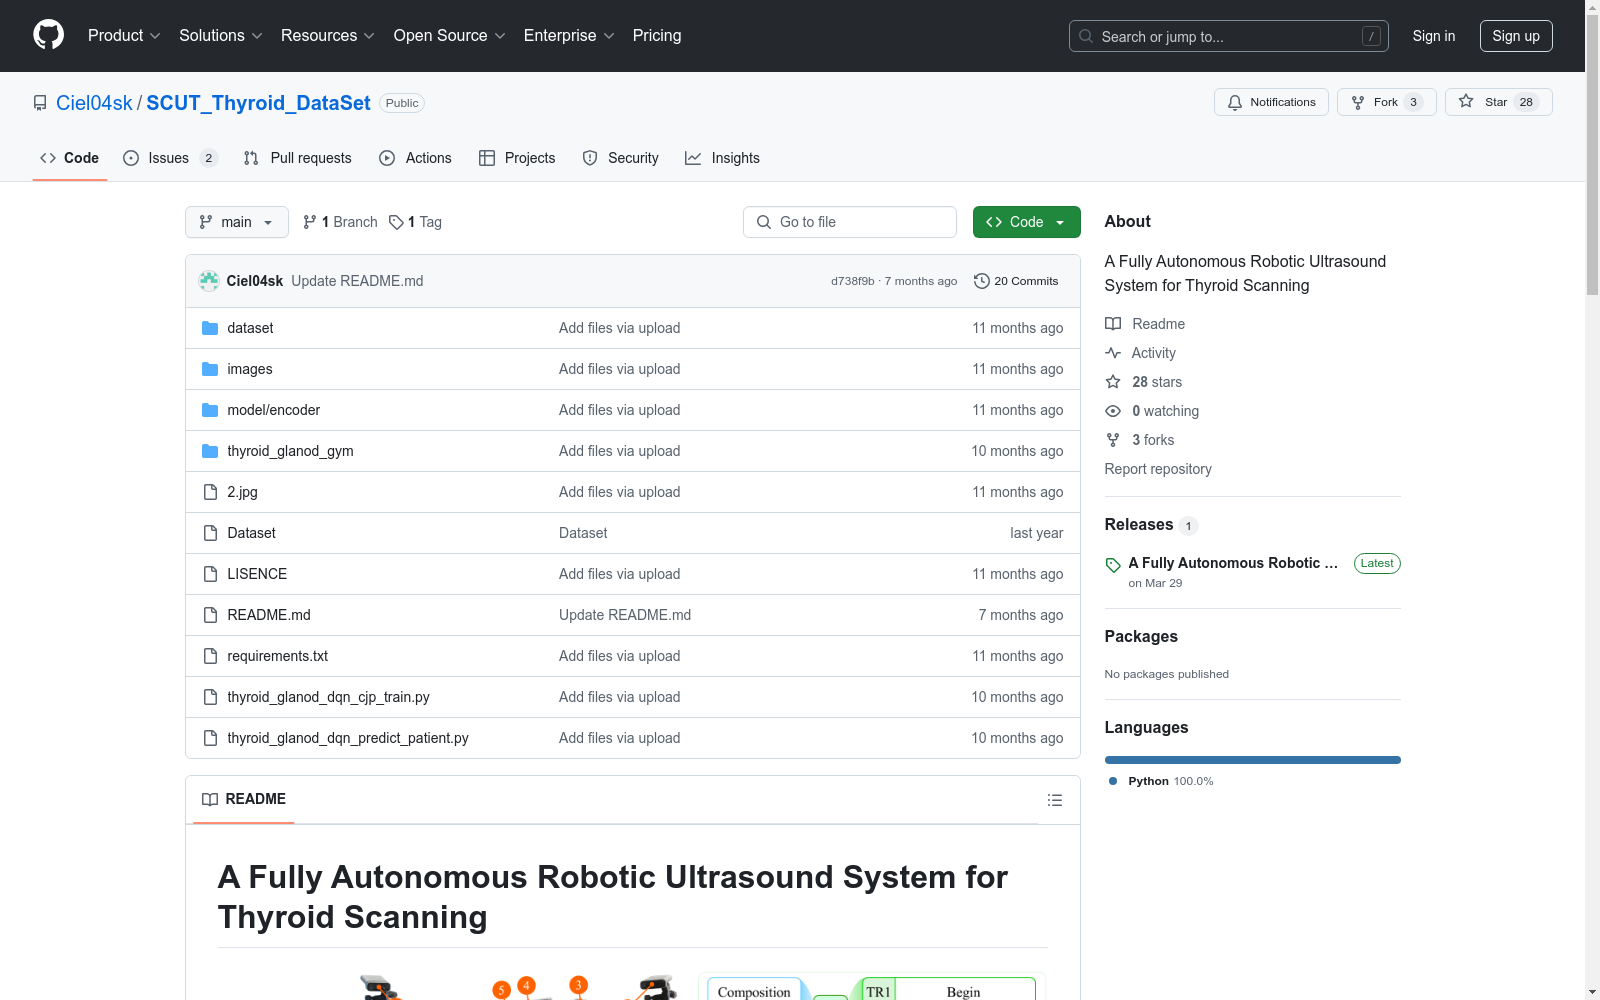The width and height of the screenshot is (1600, 1000).
Task: Click the watching eye icon
Action: click(x=1113, y=411)
